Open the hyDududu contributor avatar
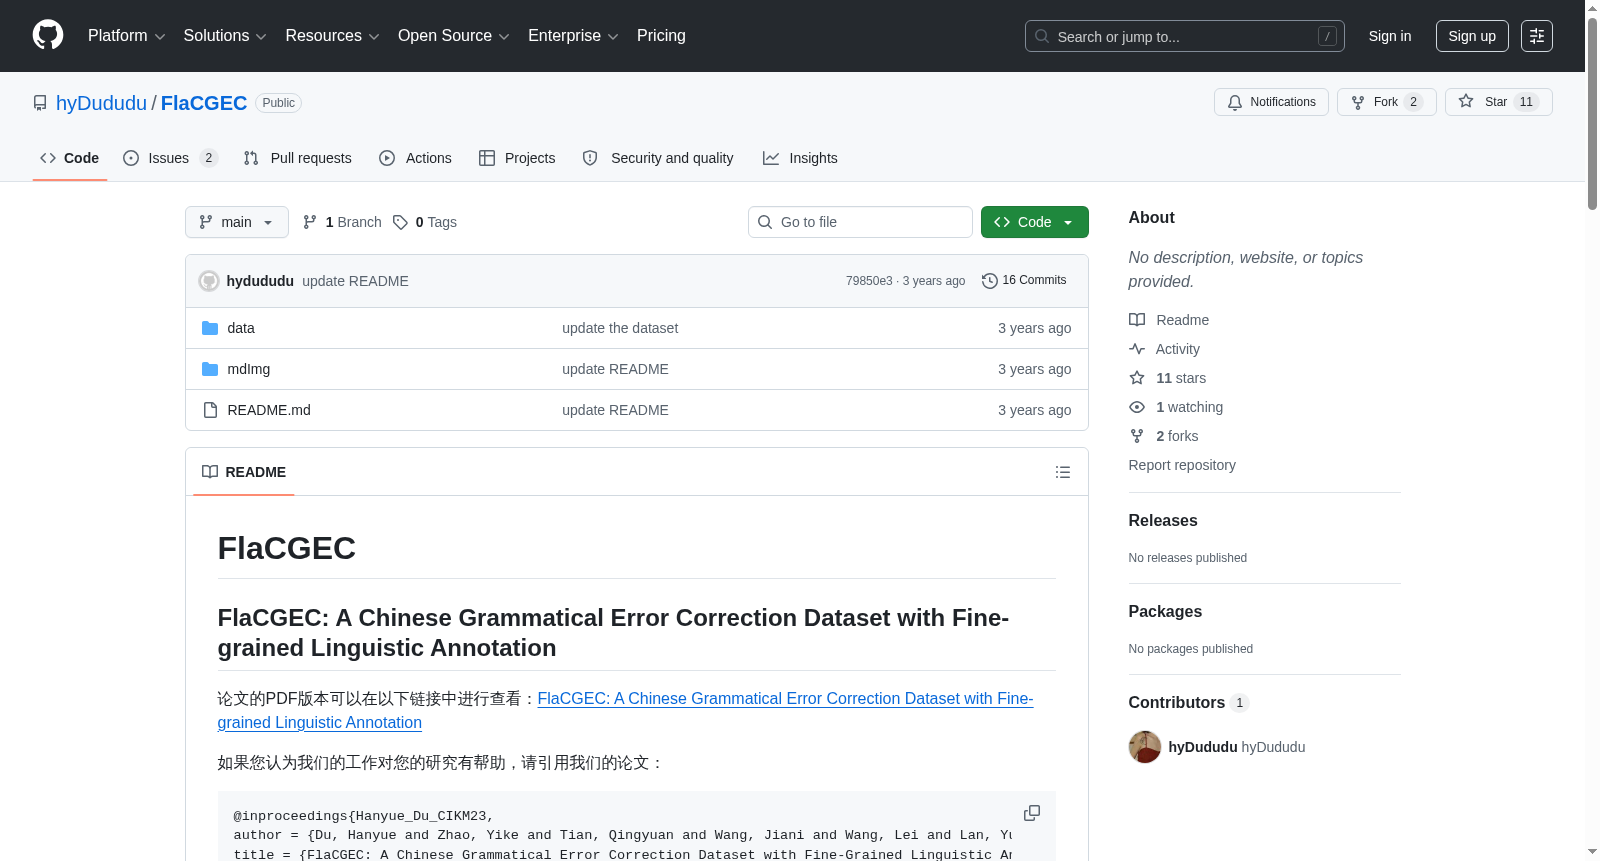 [1145, 747]
